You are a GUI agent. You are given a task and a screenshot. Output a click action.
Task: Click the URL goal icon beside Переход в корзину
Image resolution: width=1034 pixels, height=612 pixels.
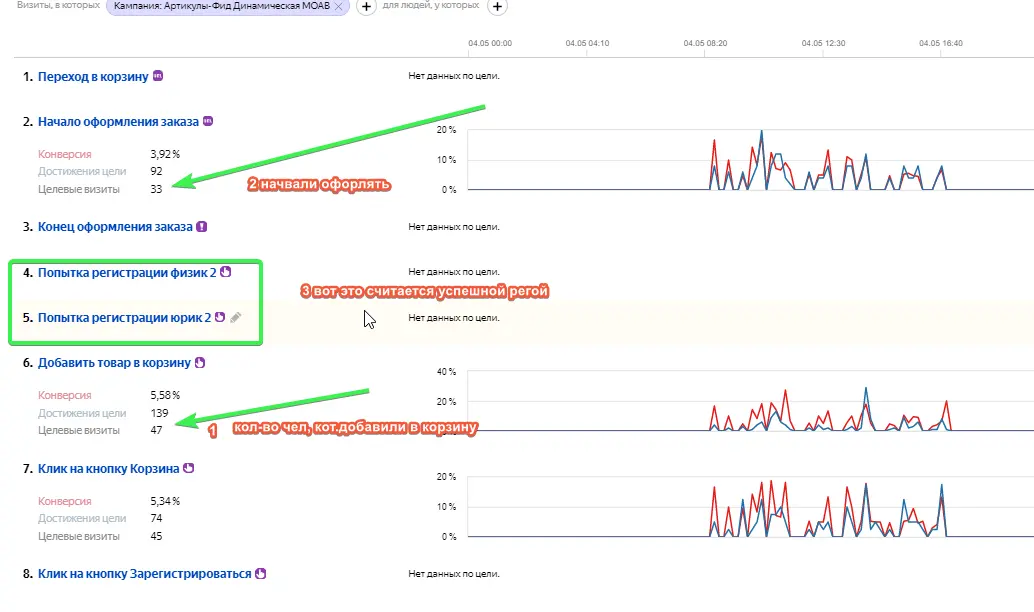[x=157, y=76]
